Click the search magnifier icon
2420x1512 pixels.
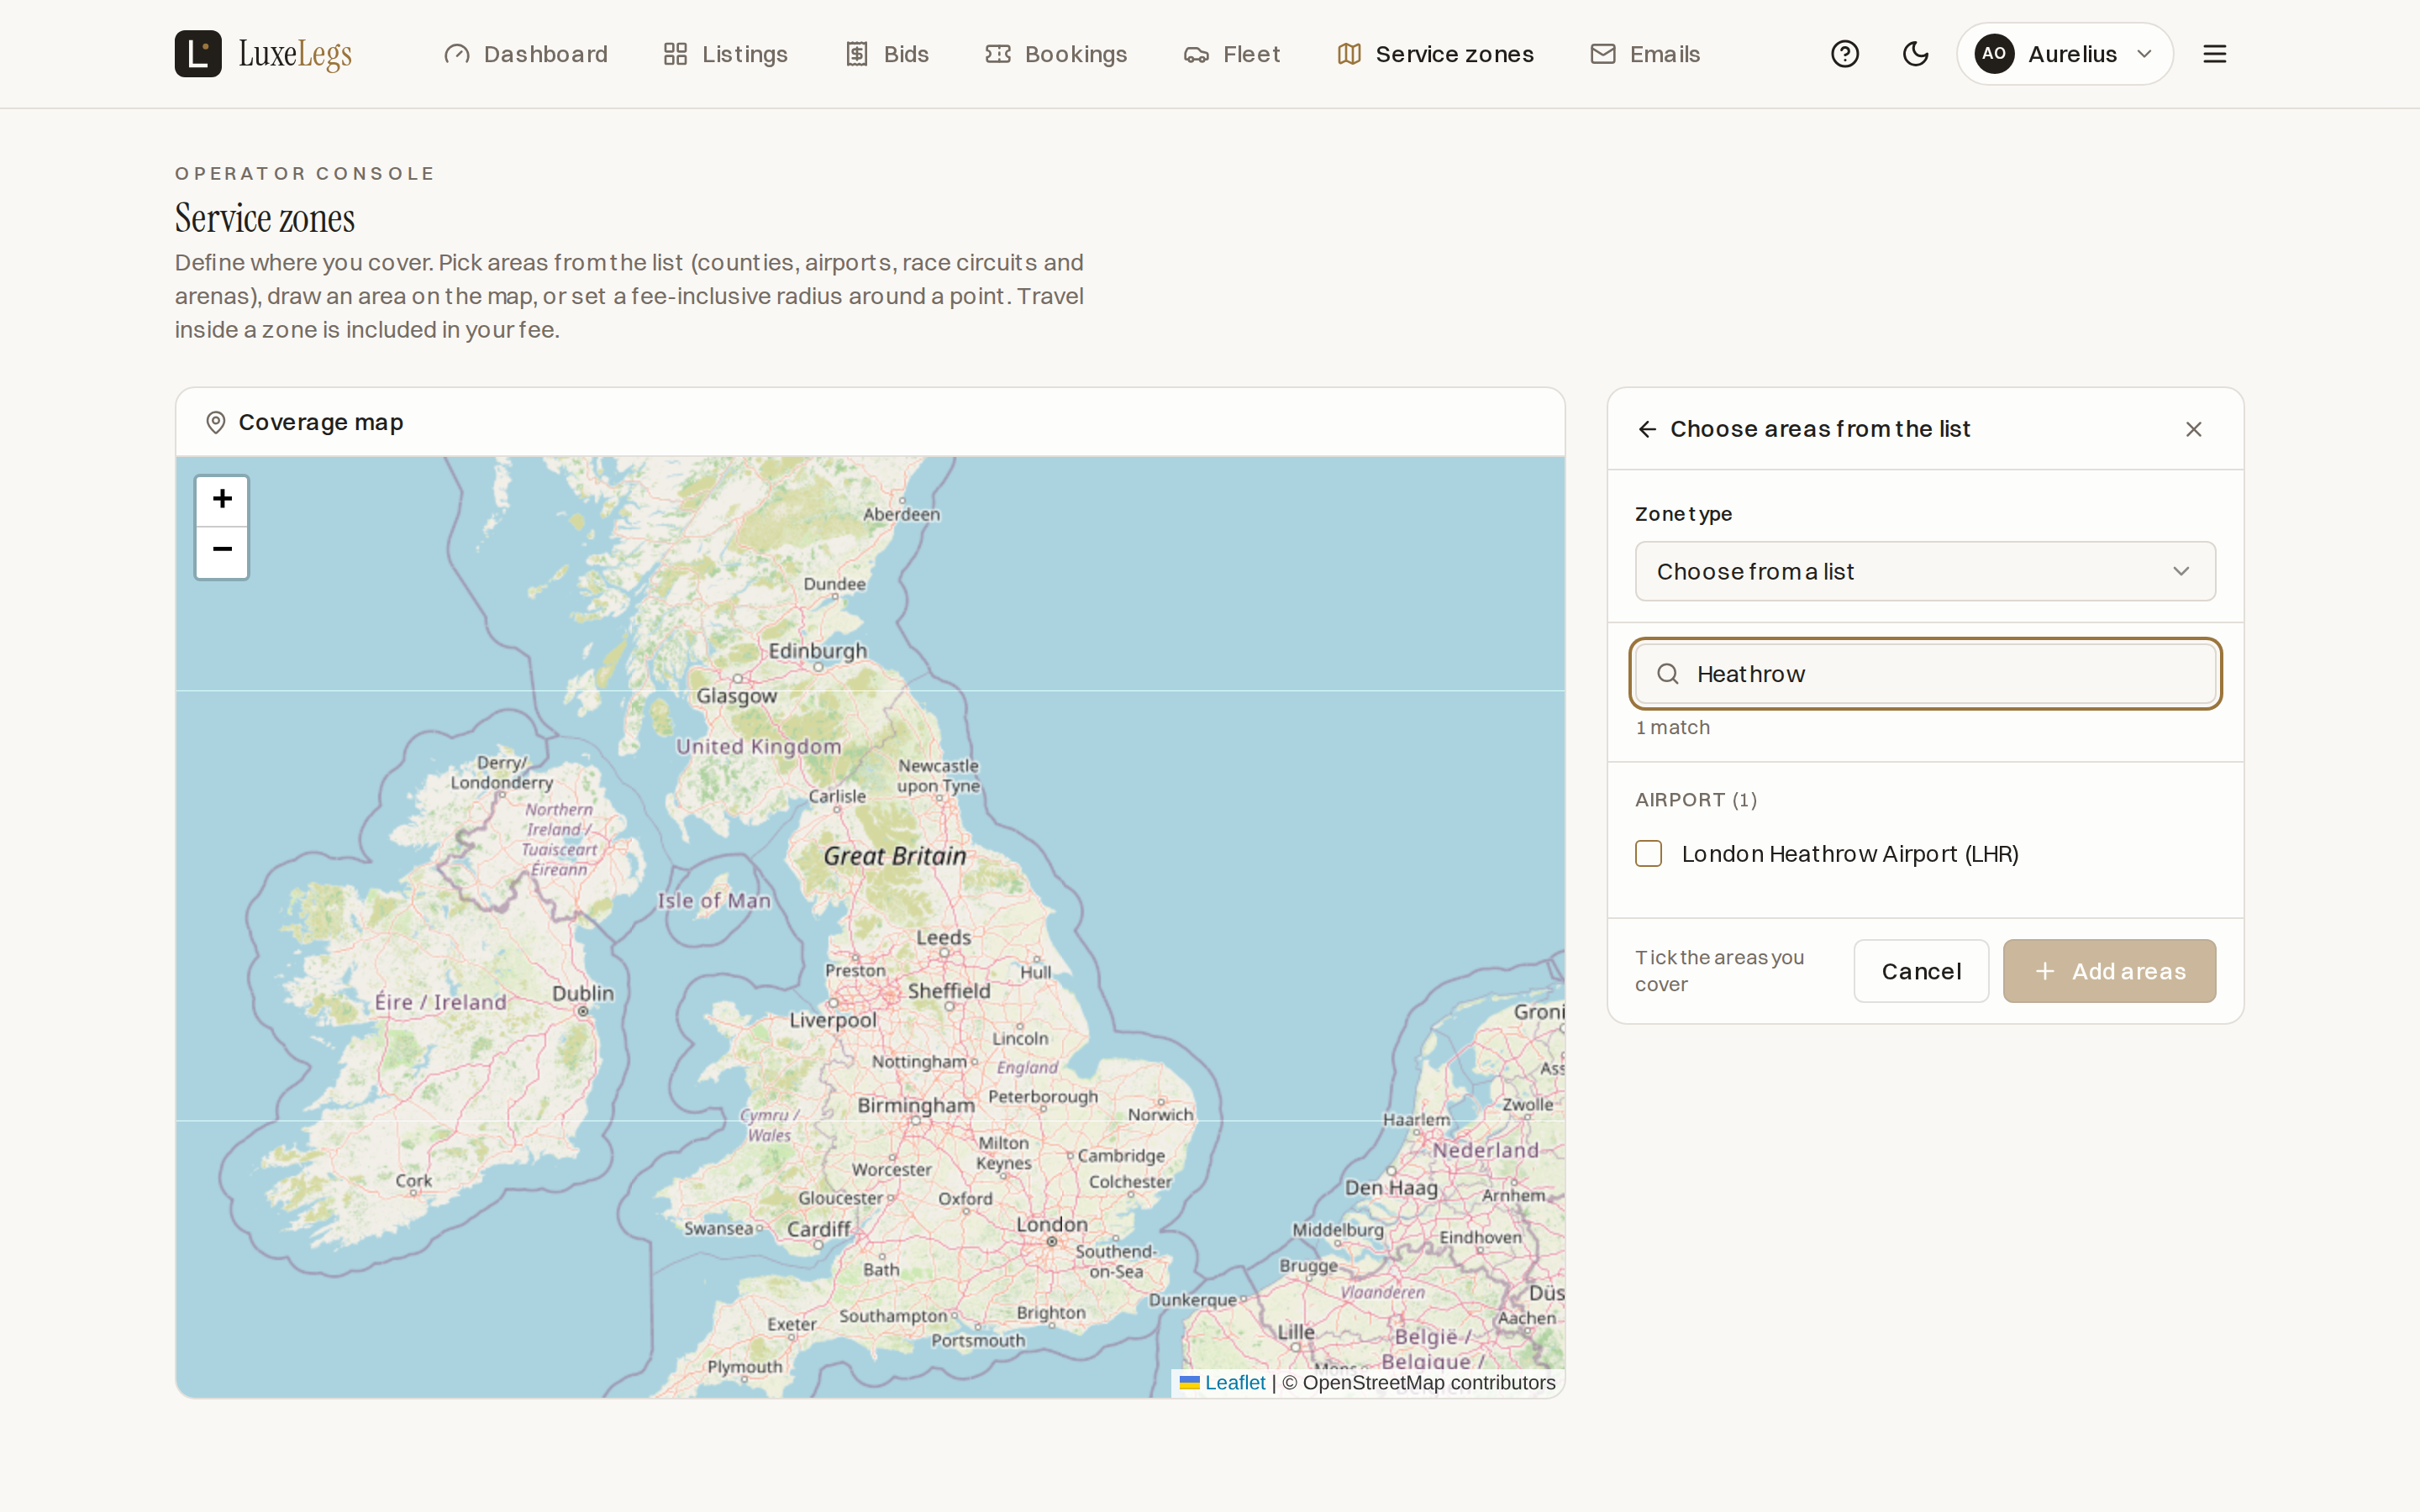[1668, 674]
